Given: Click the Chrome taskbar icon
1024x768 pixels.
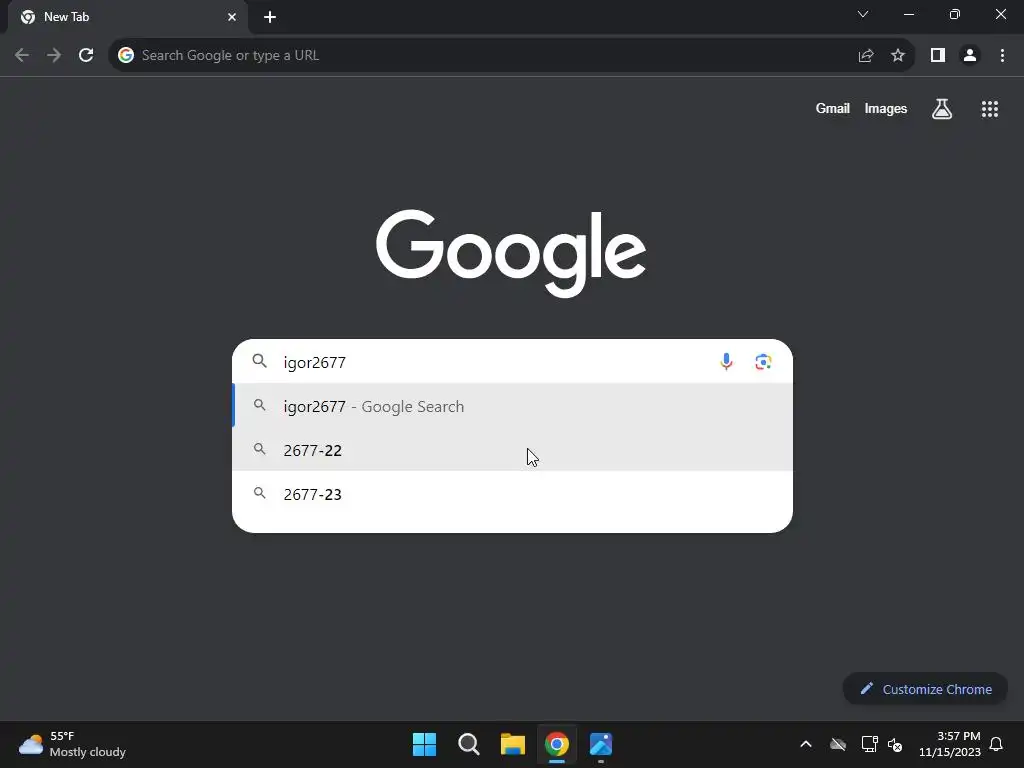Looking at the screenshot, I should (x=557, y=744).
